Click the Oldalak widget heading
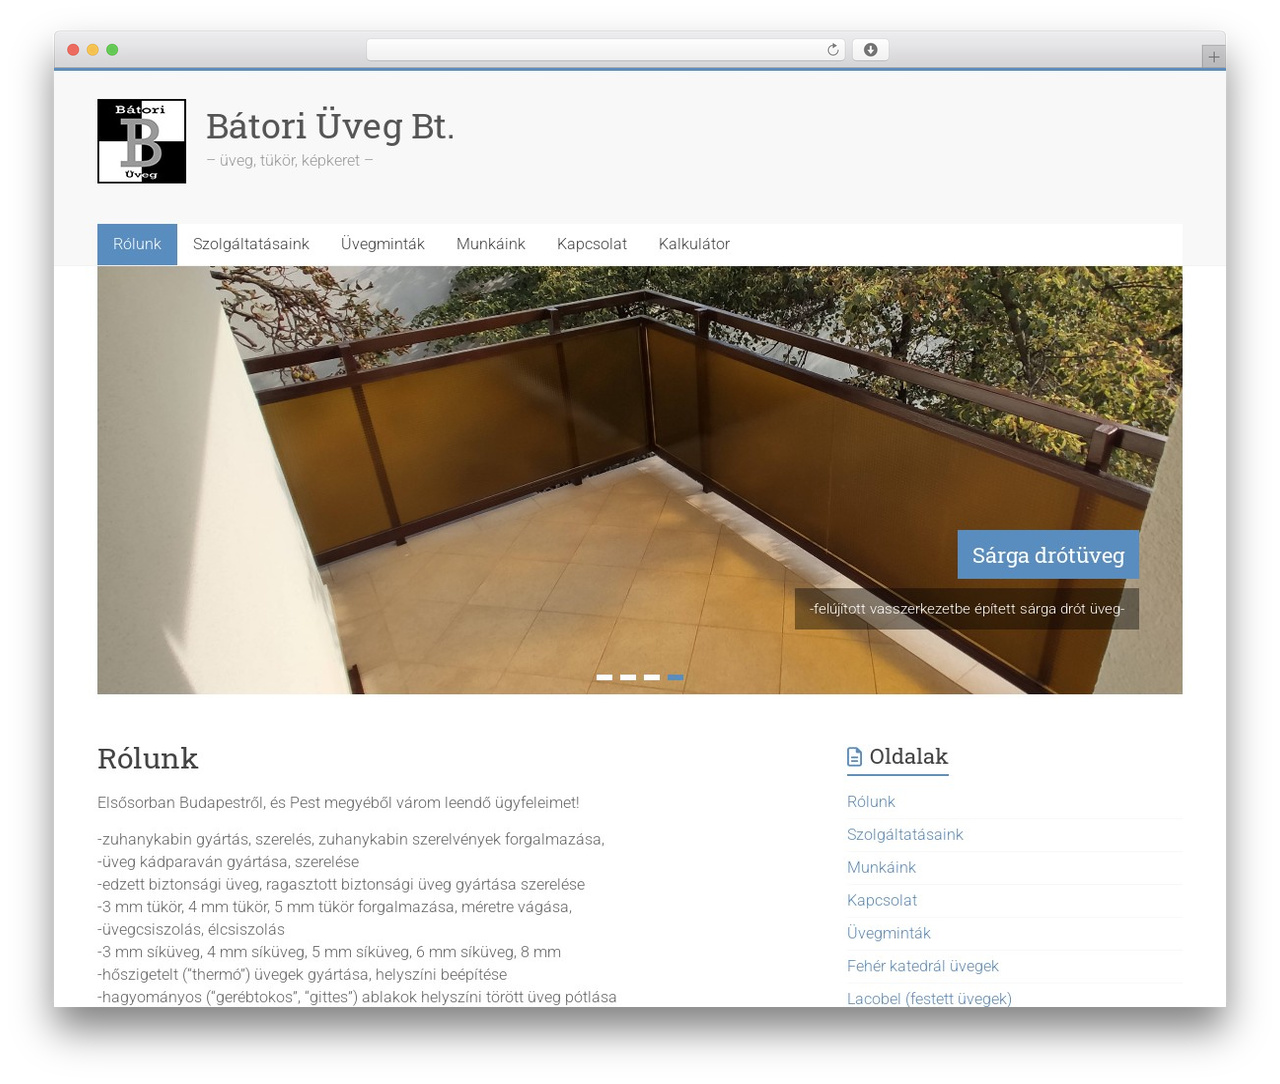 pyautogui.click(x=908, y=757)
